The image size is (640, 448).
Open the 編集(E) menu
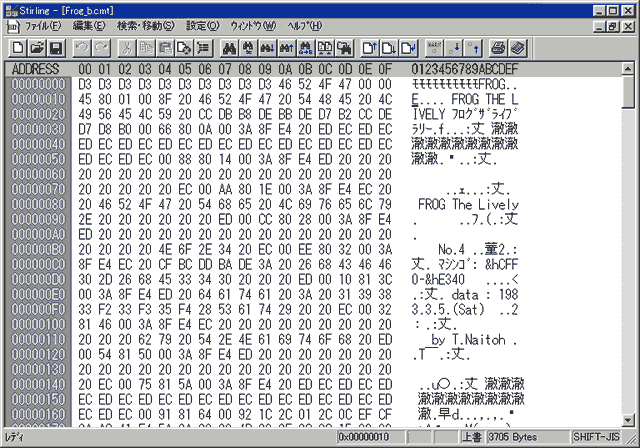point(91,24)
